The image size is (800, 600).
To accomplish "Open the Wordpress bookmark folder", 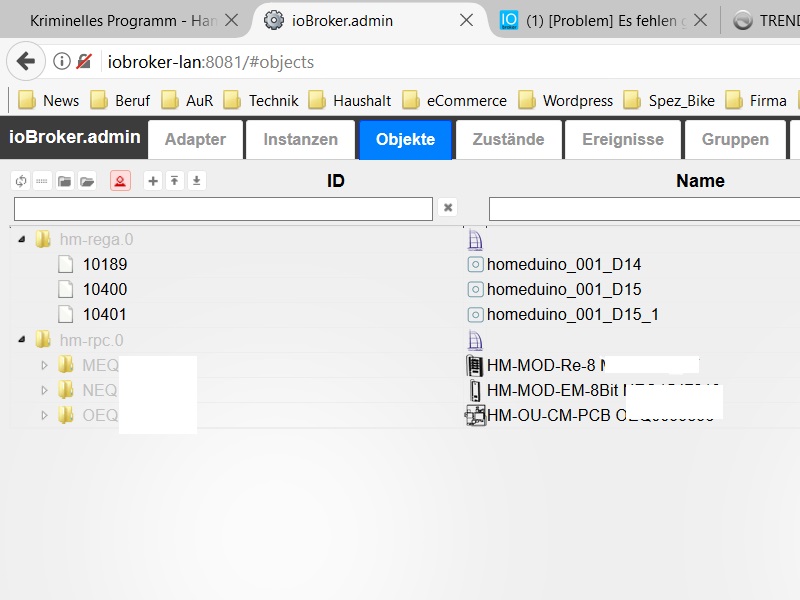I will 565,101.
